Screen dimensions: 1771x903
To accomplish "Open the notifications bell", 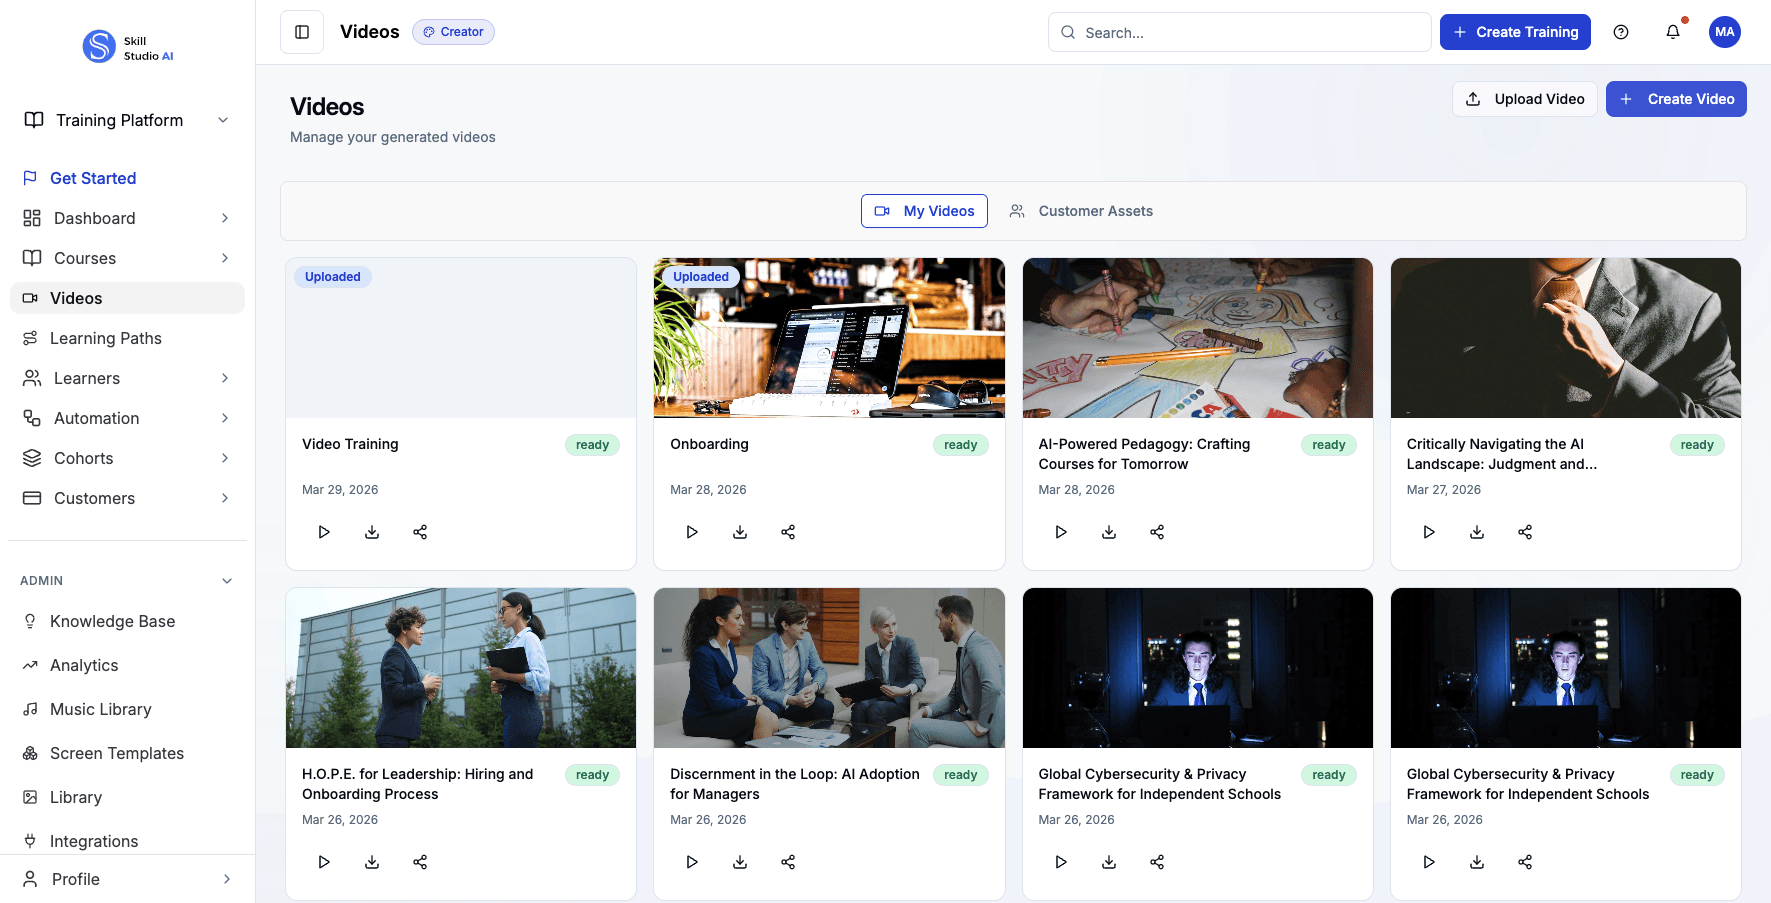I will tap(1672, 31).
